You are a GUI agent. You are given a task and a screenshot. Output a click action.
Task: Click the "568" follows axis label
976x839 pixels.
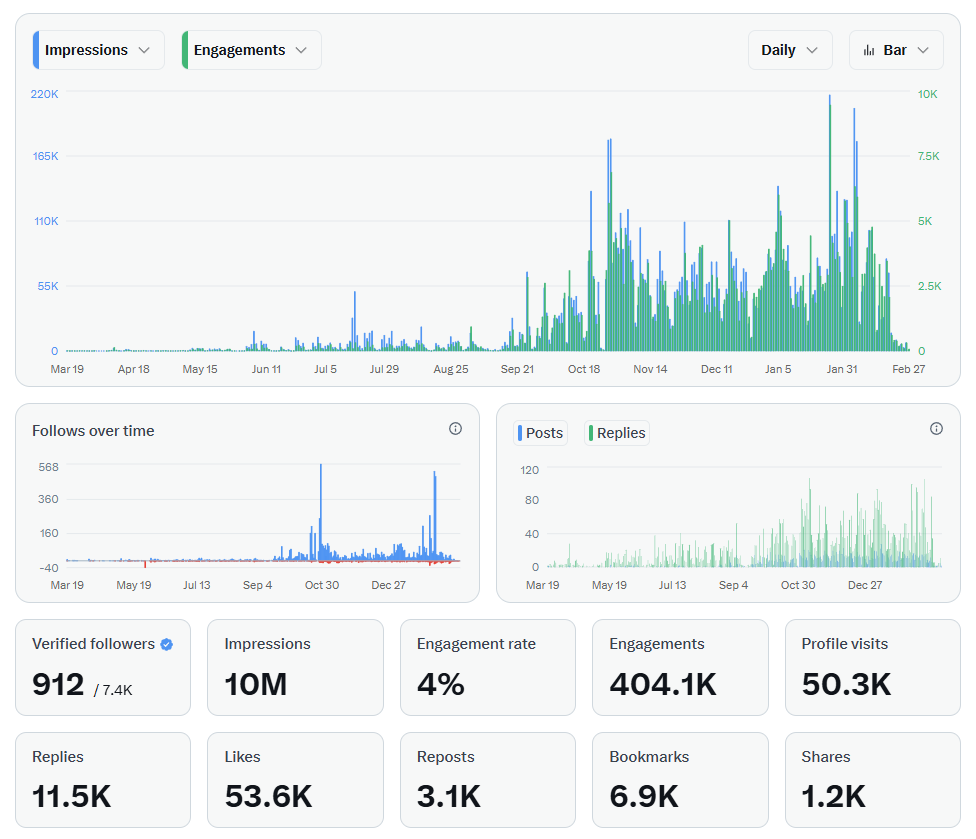[x=49, y=467]
